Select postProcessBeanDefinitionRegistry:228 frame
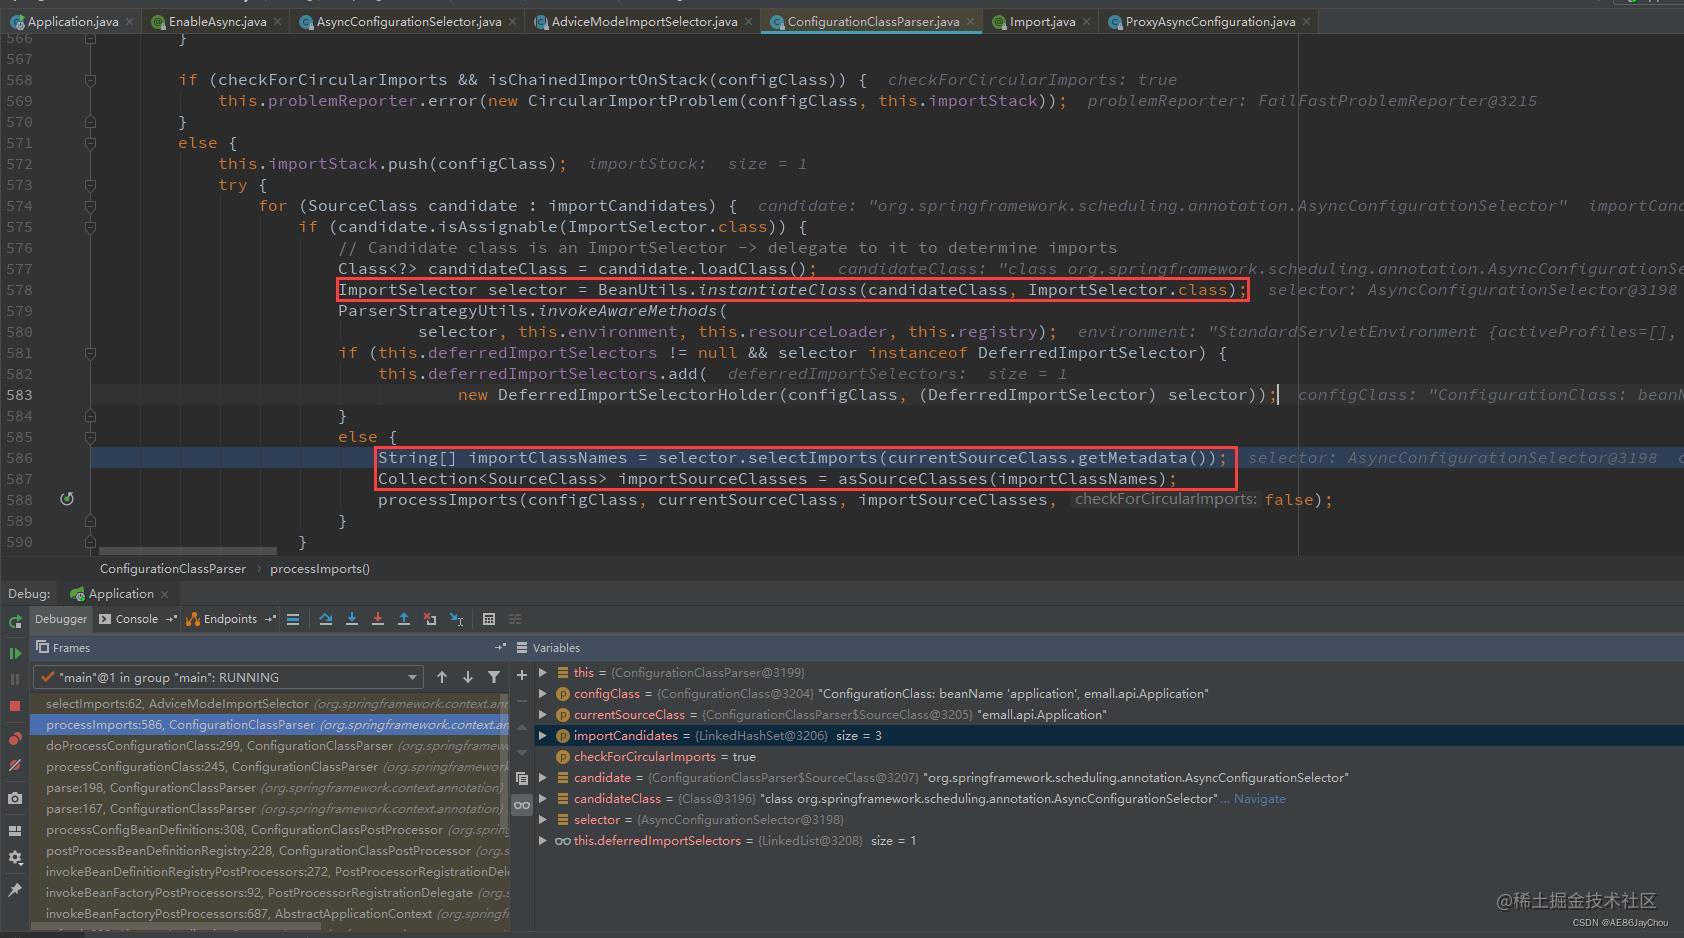Image resolution: width=1684 pixels, height=938 pixels. pyautogui.click(x=270, y=851)
